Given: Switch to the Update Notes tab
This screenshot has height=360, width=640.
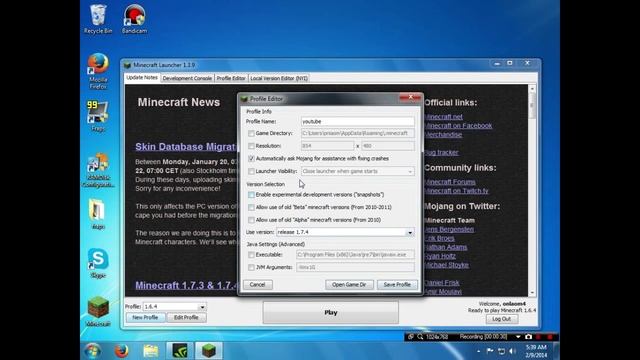Looking at the screenshot, I should (x=142, y=78).
